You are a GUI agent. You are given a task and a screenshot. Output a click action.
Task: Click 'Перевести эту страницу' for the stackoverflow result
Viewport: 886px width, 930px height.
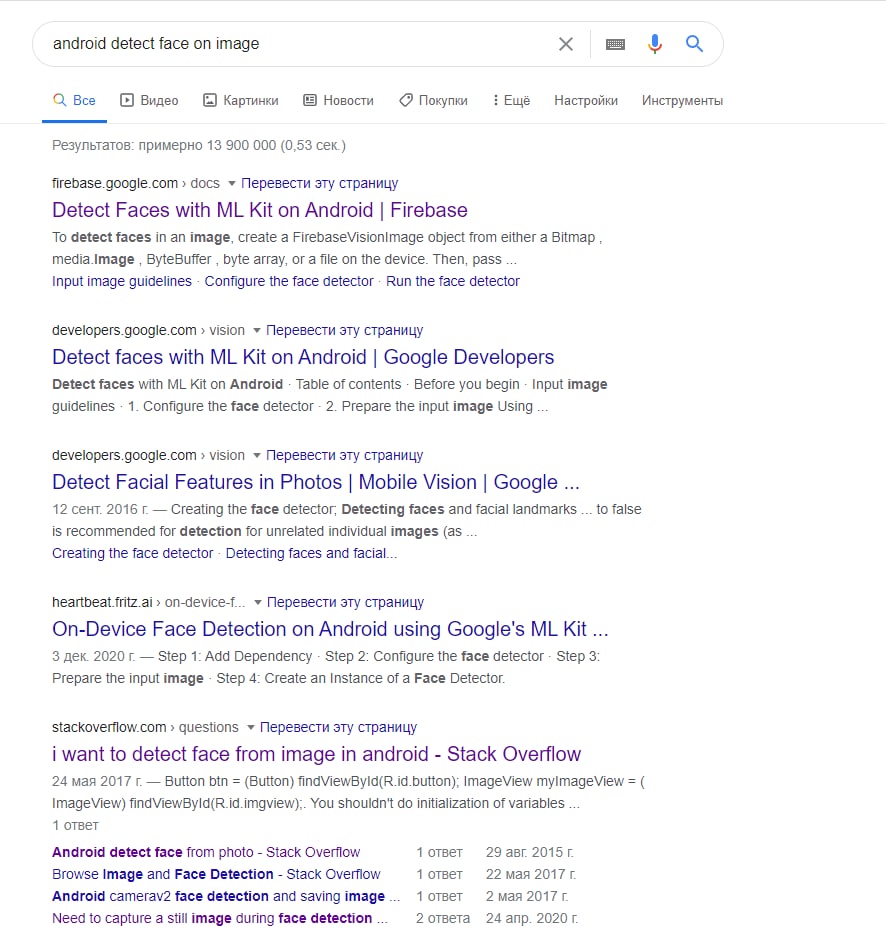(x=338, y=728)
